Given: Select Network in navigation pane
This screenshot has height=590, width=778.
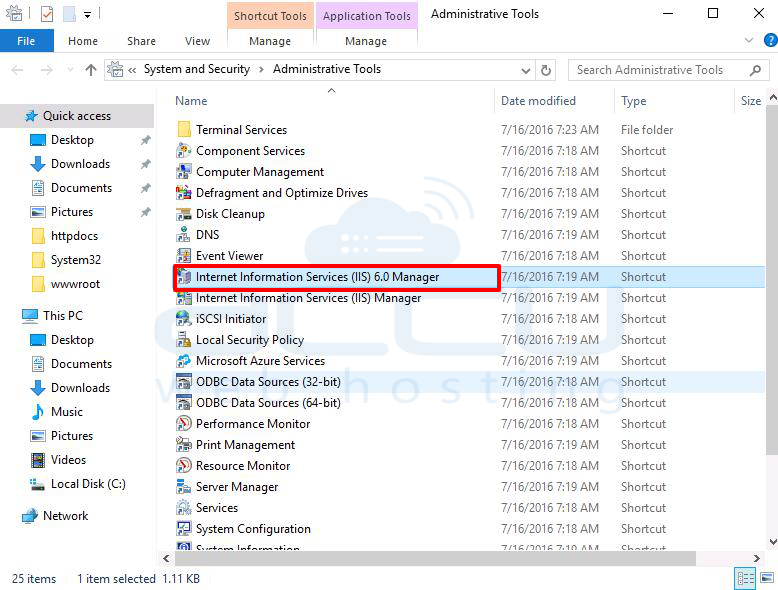Looking at the screenshot, I should tap(65, 516).
